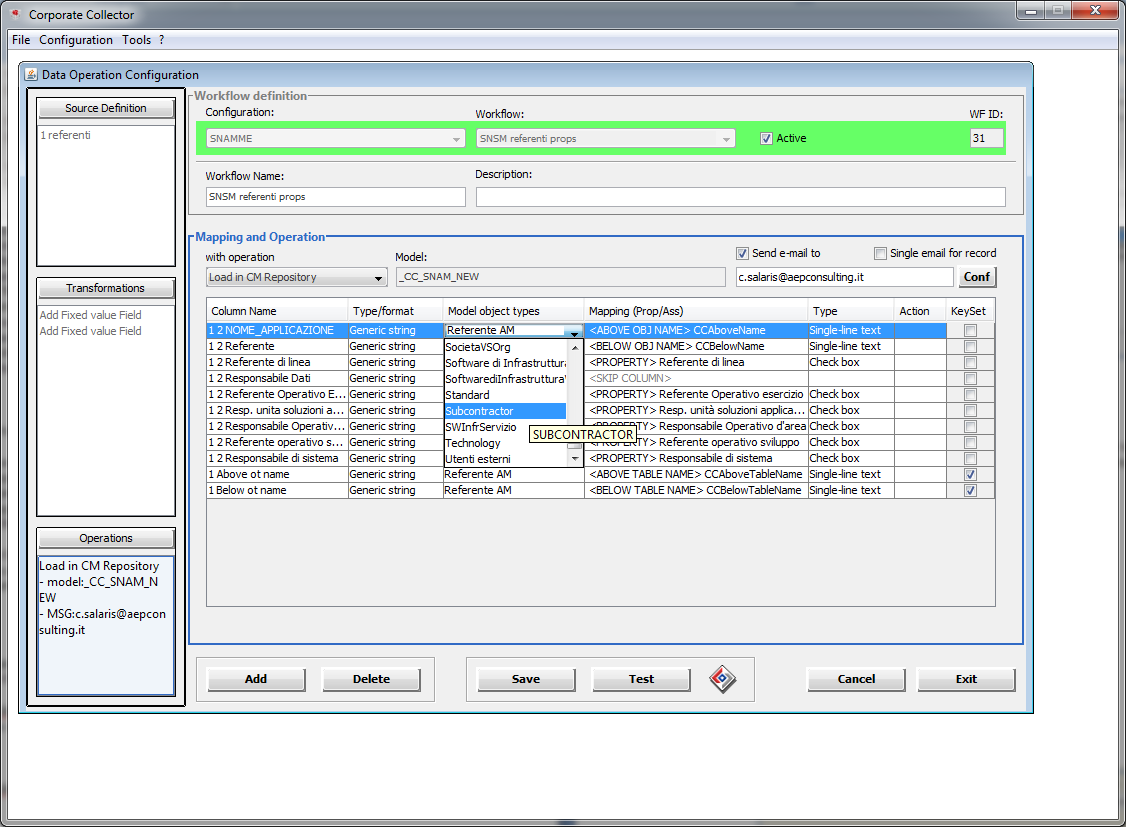Click the Conf button next to email

977,277
